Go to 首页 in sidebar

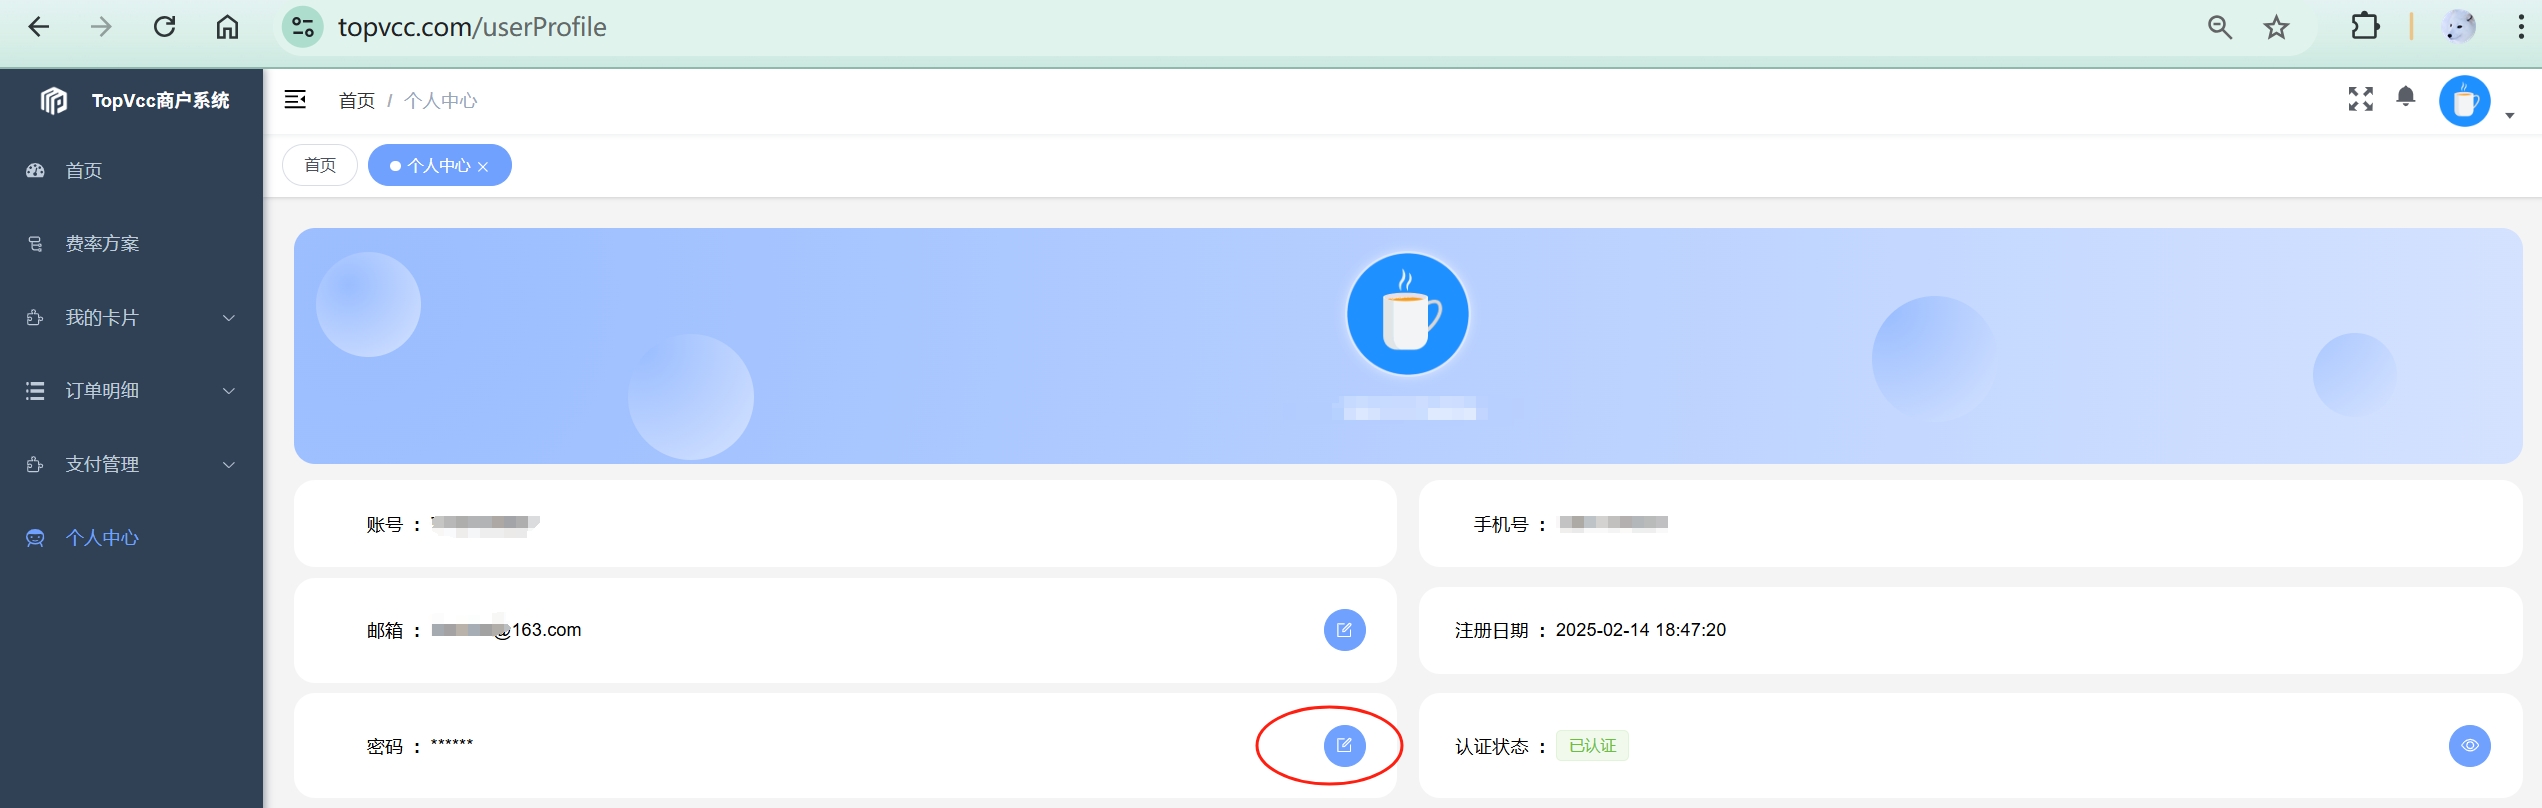coord(84,171)
